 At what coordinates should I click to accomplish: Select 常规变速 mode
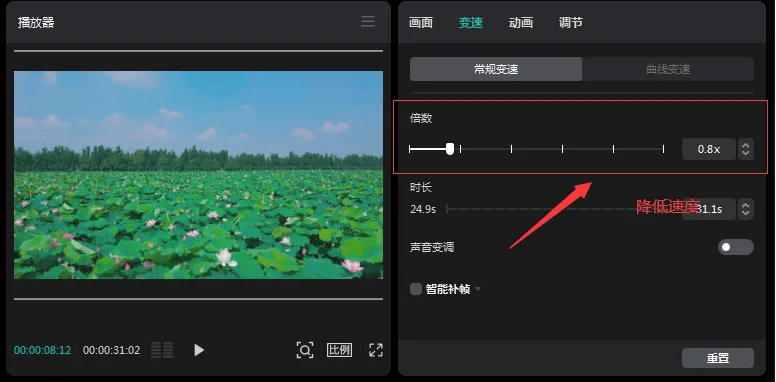tap(496, 69)
